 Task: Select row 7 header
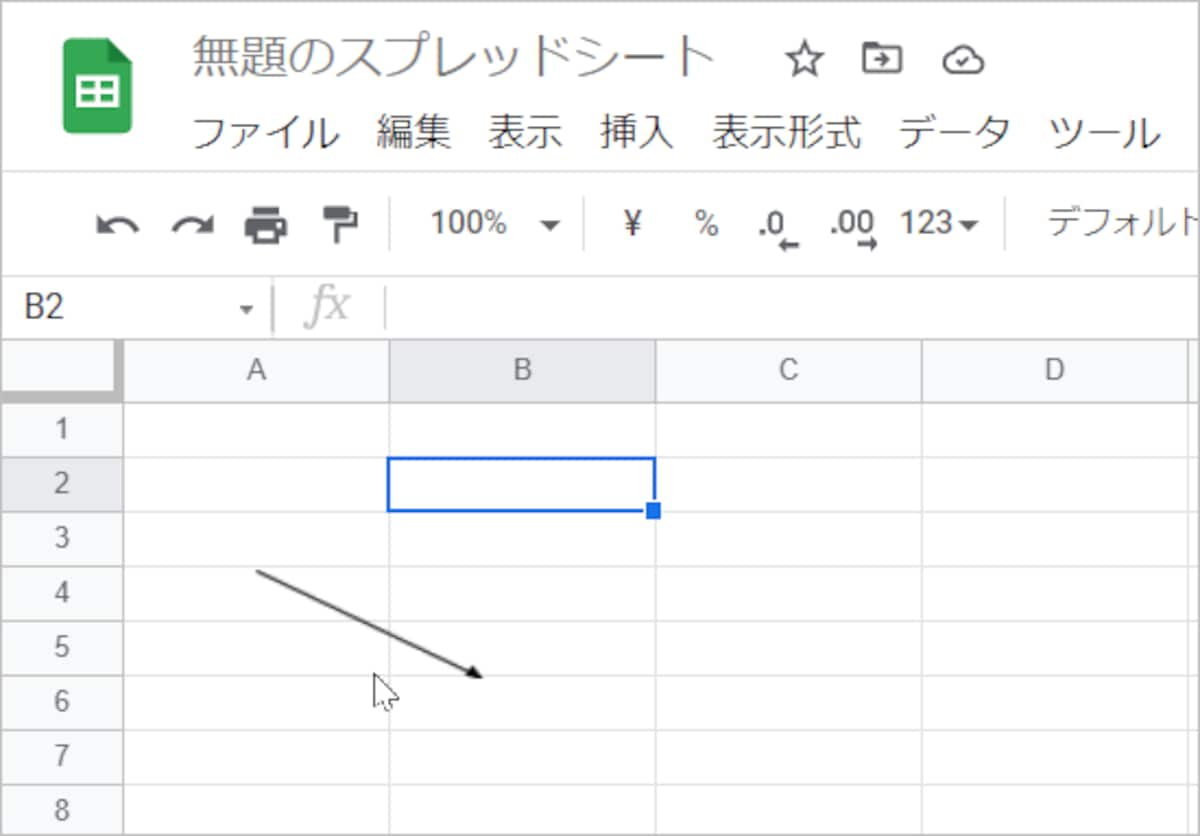tap(62, 757)
